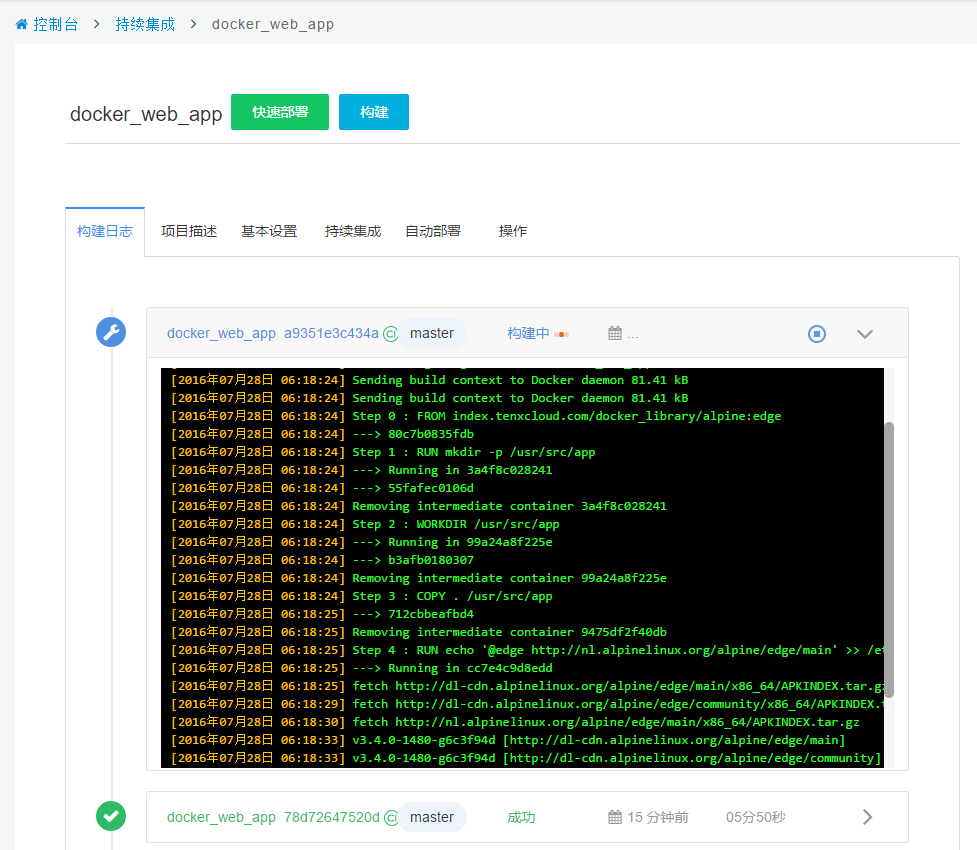Screen dimensions: 977x850
Task: Click the 快速部署 button
Action: coord(279,112)
